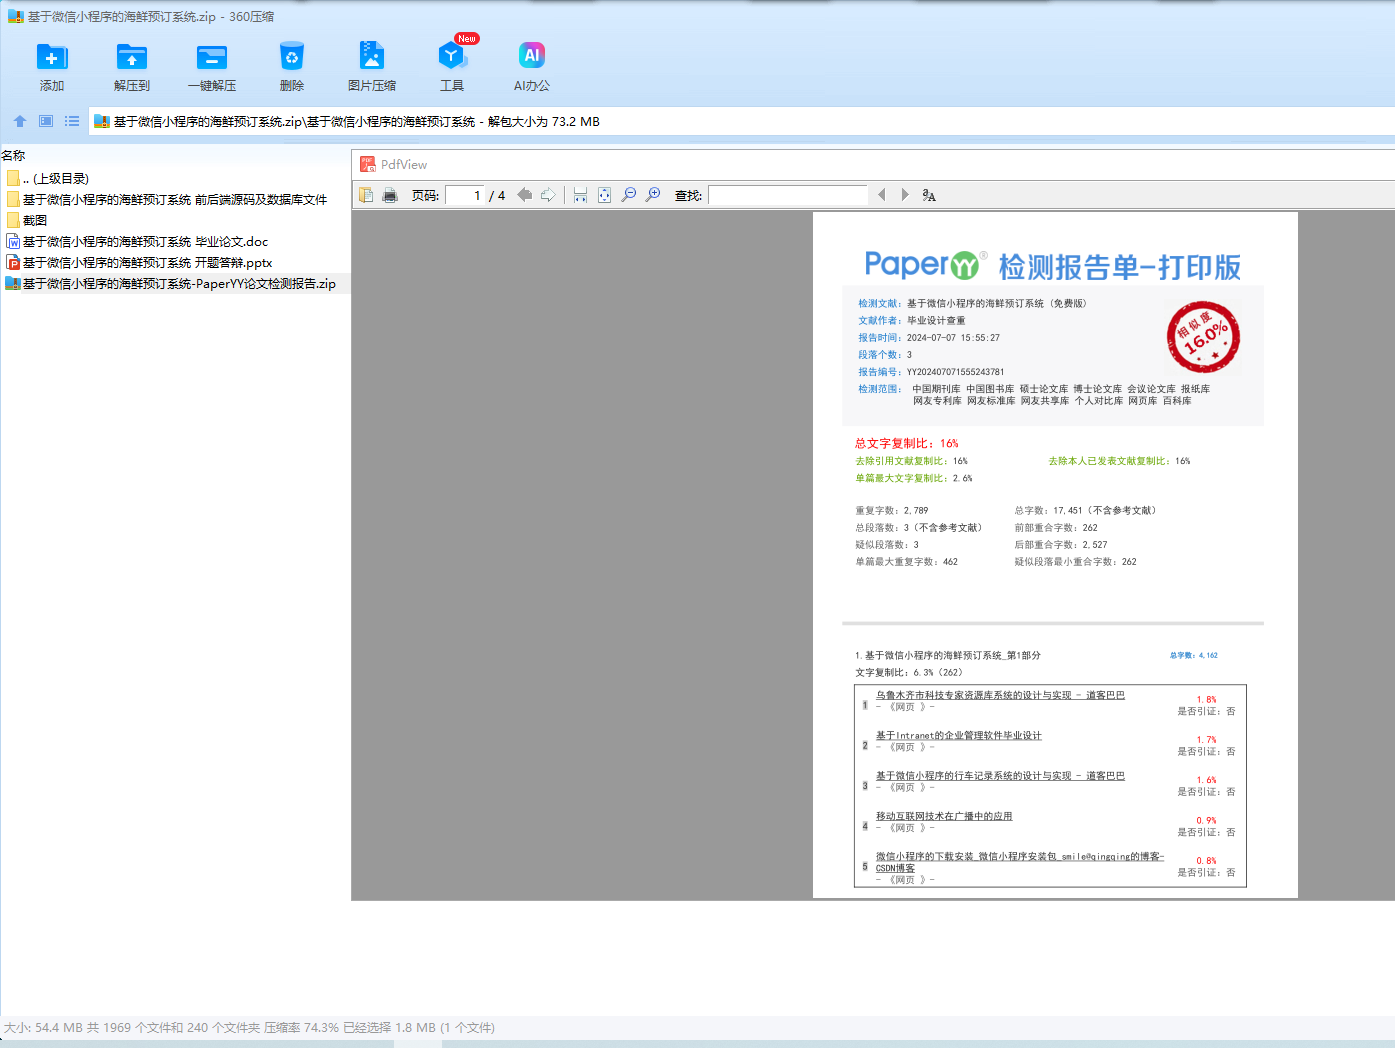Switch to the preview pane view icon
The width and height of the screenshot is (1395, 1048).
coord(46,121)
